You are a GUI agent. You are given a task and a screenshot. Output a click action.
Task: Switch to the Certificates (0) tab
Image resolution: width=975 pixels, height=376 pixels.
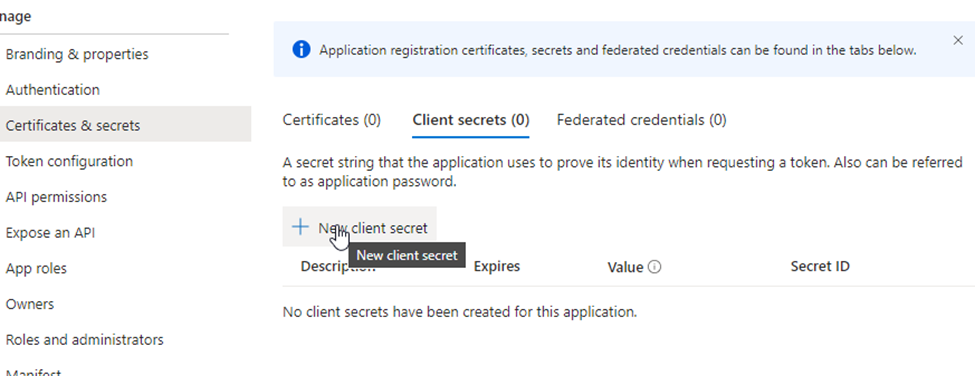pyautogui.click(x=331, y=119)
